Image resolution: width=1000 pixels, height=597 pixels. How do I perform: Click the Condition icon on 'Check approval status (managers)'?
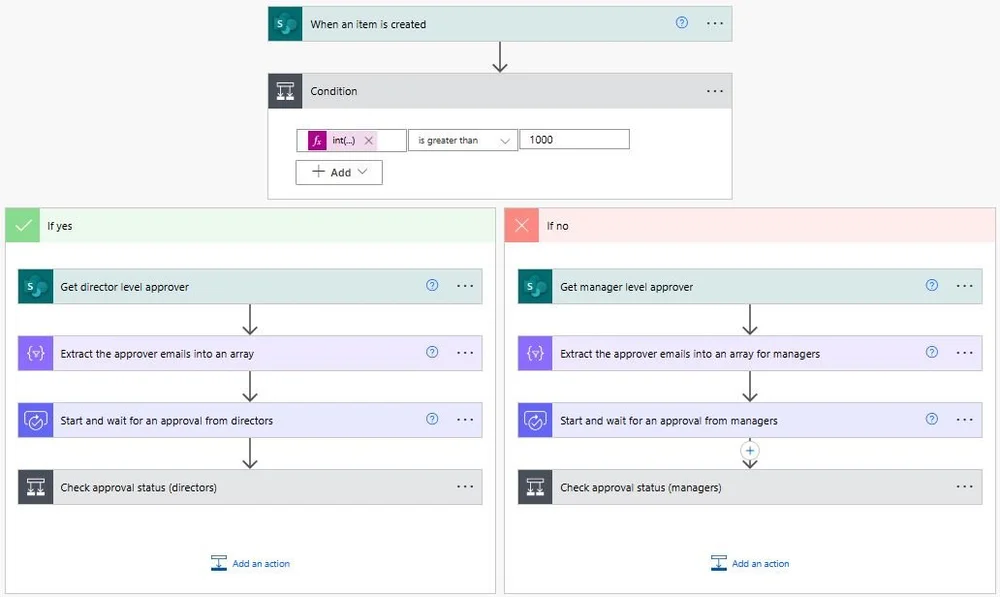pyautogui.click(x=534, y=487)
